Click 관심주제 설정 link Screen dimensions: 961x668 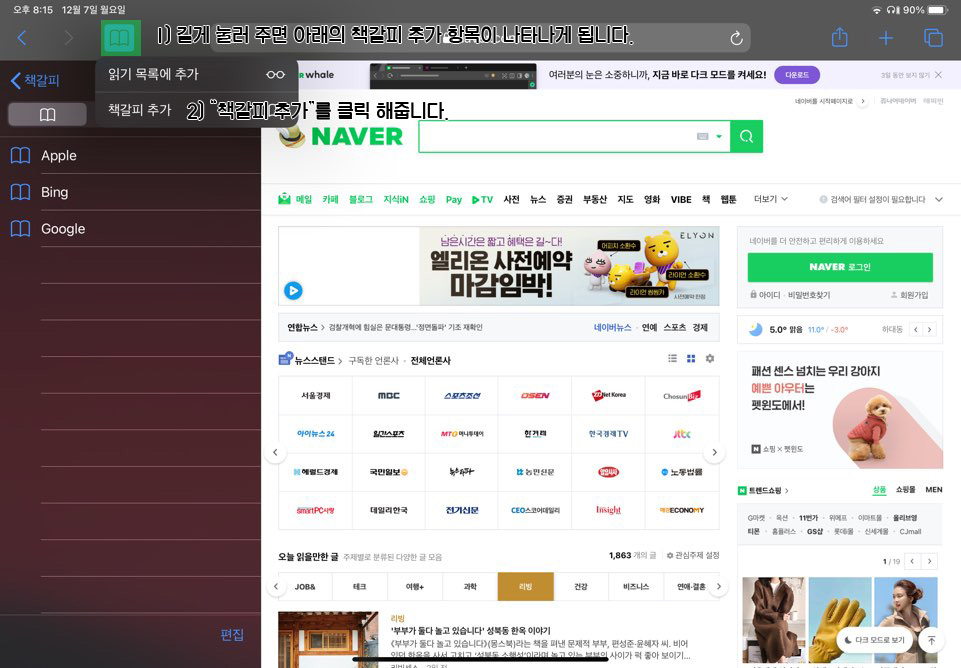point(693,555)
